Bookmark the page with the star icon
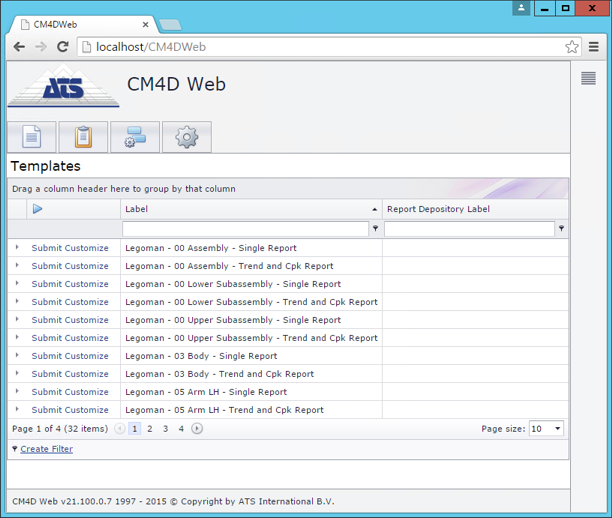 coord(572,47)
